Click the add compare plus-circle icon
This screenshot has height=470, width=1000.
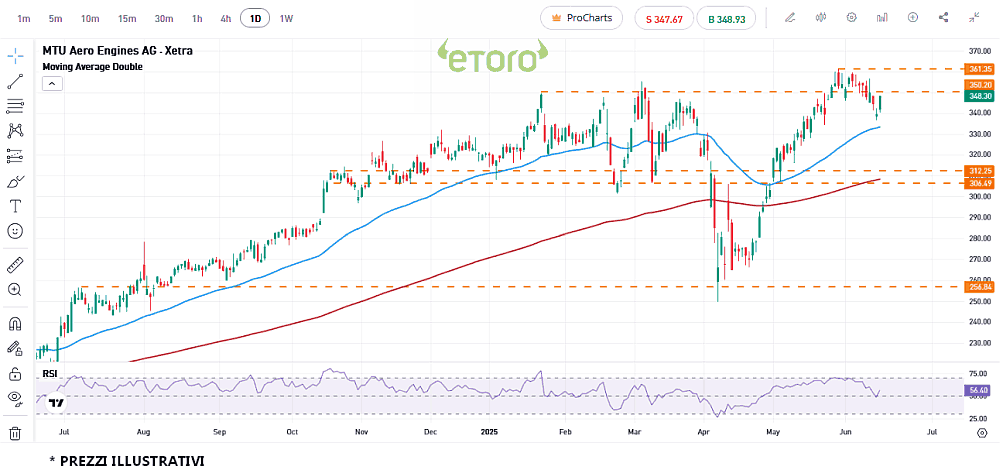(913, 18)
